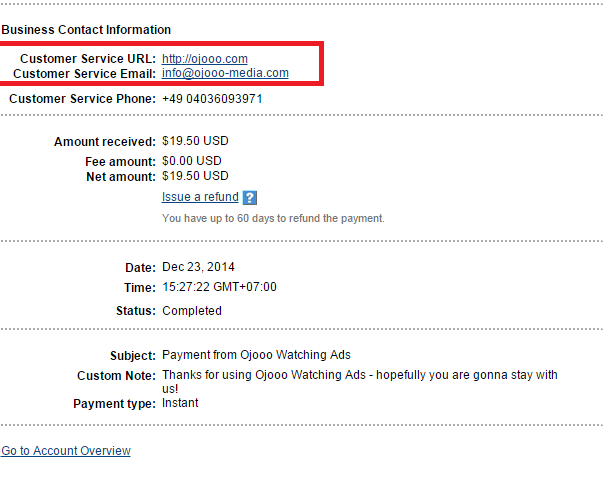Click the blue question mark help icon
This screenshot has width=609, height=503.
click(250, 197)
